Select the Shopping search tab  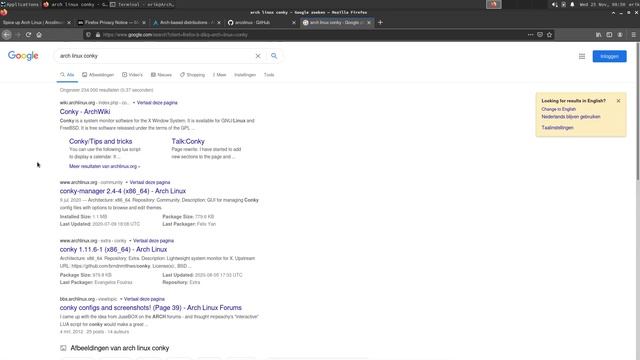(x=192, y=75)
